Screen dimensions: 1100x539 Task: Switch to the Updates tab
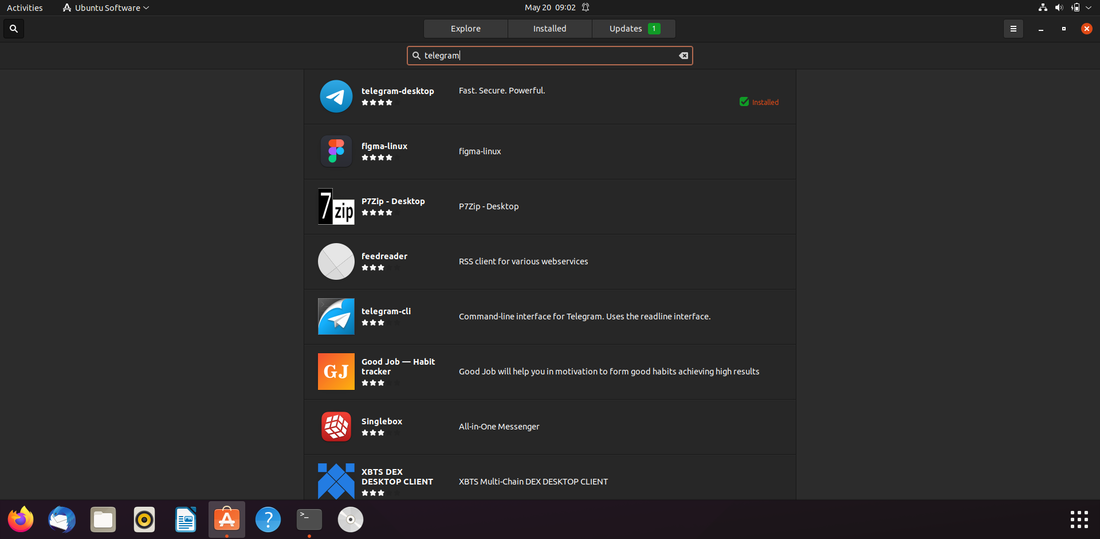pyautogui.click(x=634, y=29)
